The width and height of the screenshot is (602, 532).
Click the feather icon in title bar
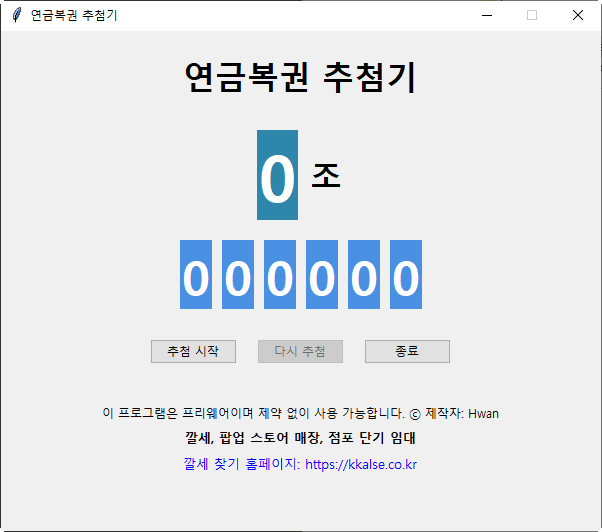point(17,15)
